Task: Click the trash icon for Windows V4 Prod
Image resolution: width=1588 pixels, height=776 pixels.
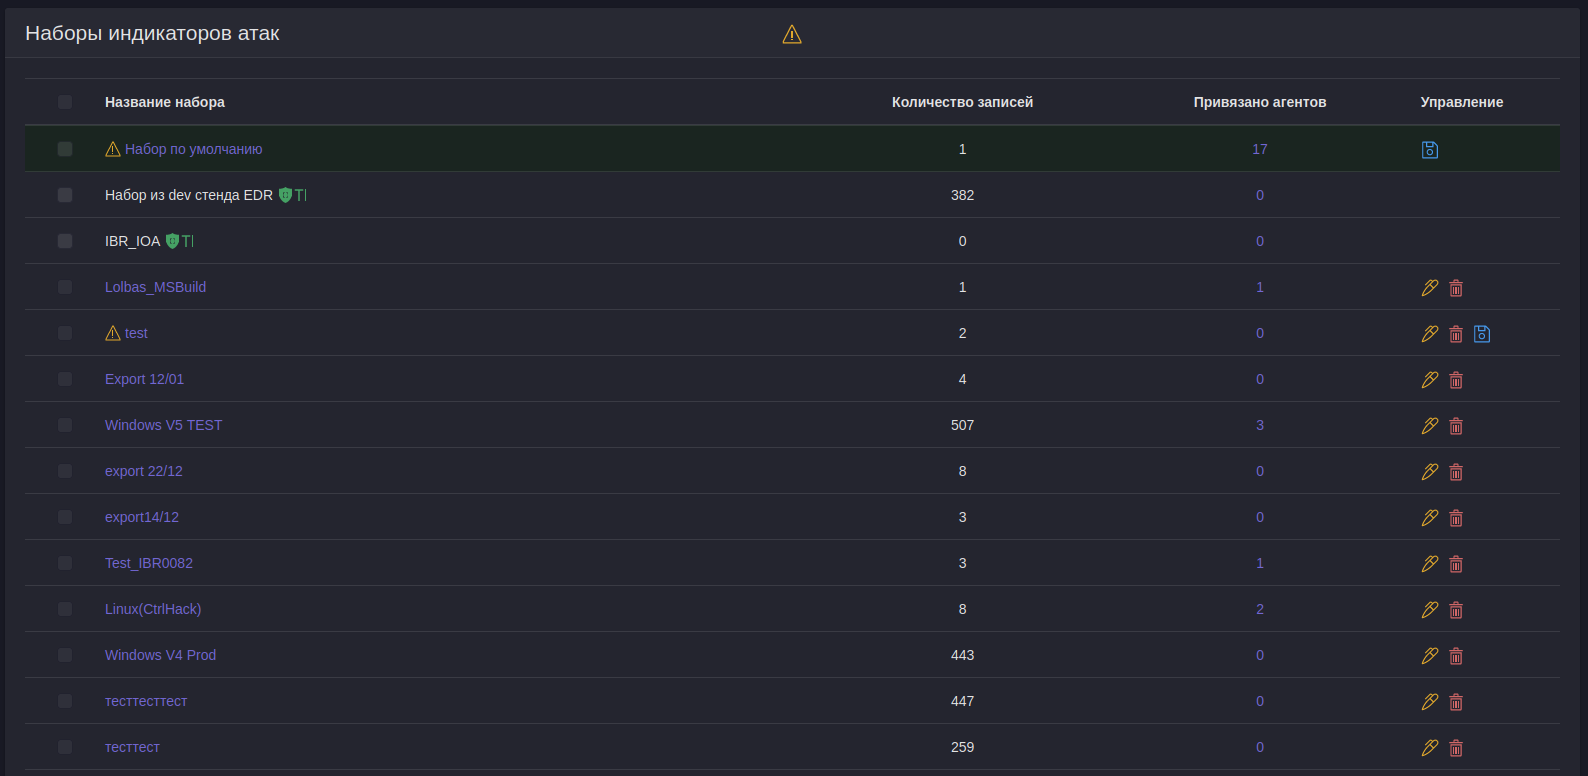Action: point(1456,656)
